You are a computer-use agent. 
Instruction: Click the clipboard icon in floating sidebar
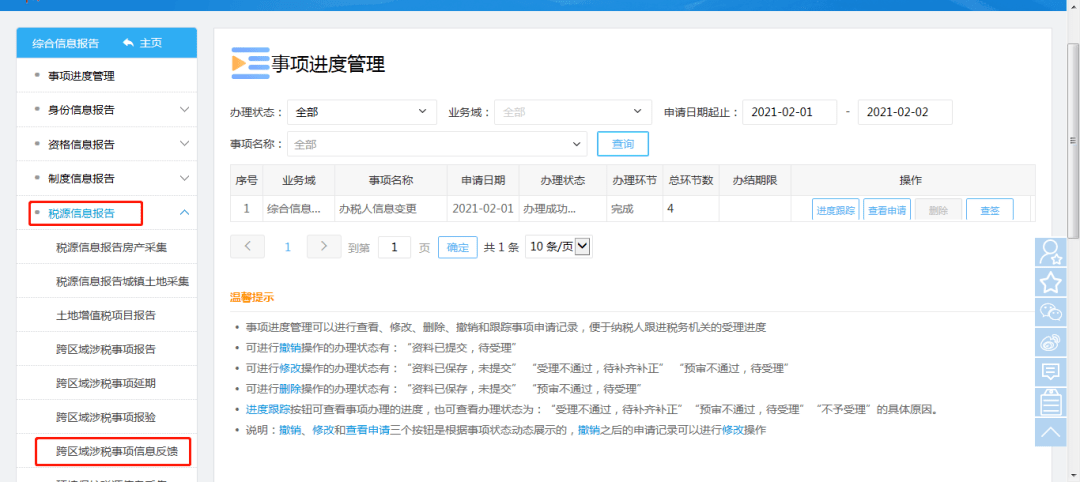[1050, 402]
